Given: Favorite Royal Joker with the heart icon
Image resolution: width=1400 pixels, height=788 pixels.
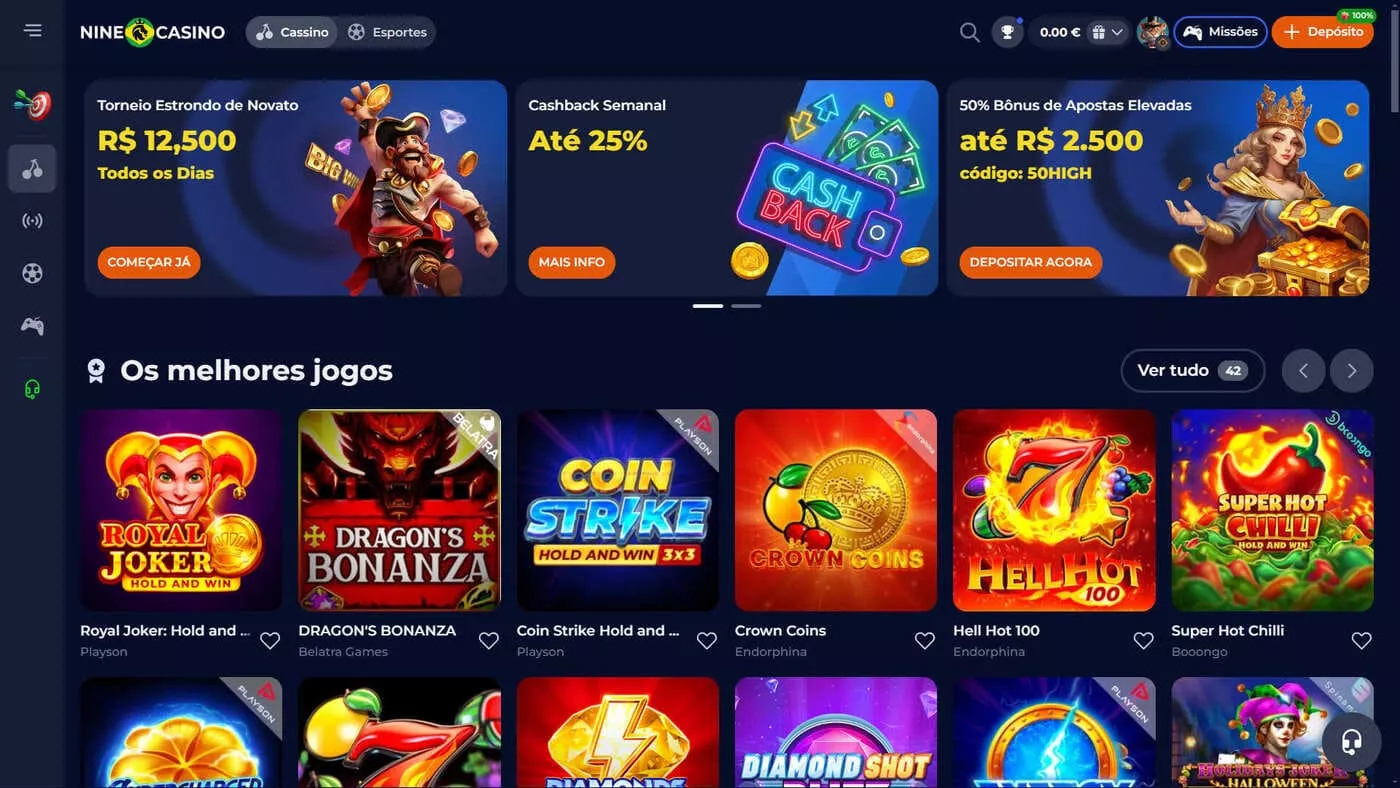Looking at the screenshot, I should tap(270, 641).
